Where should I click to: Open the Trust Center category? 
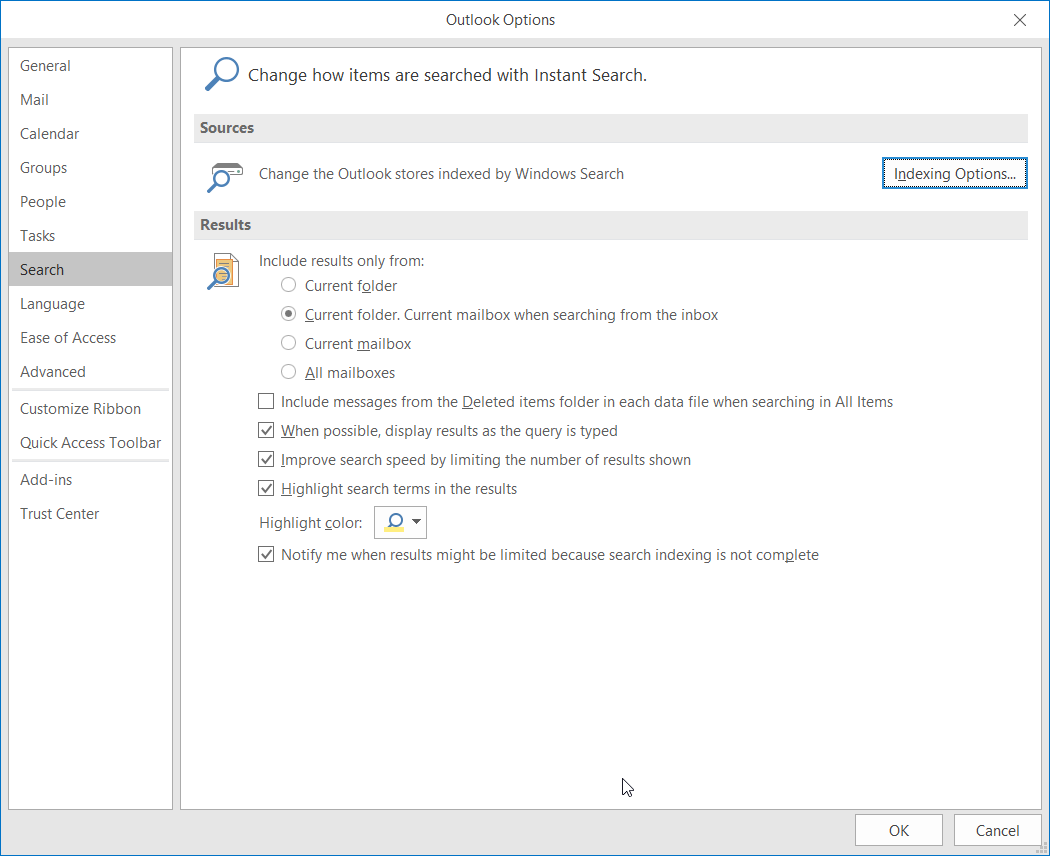90,514
